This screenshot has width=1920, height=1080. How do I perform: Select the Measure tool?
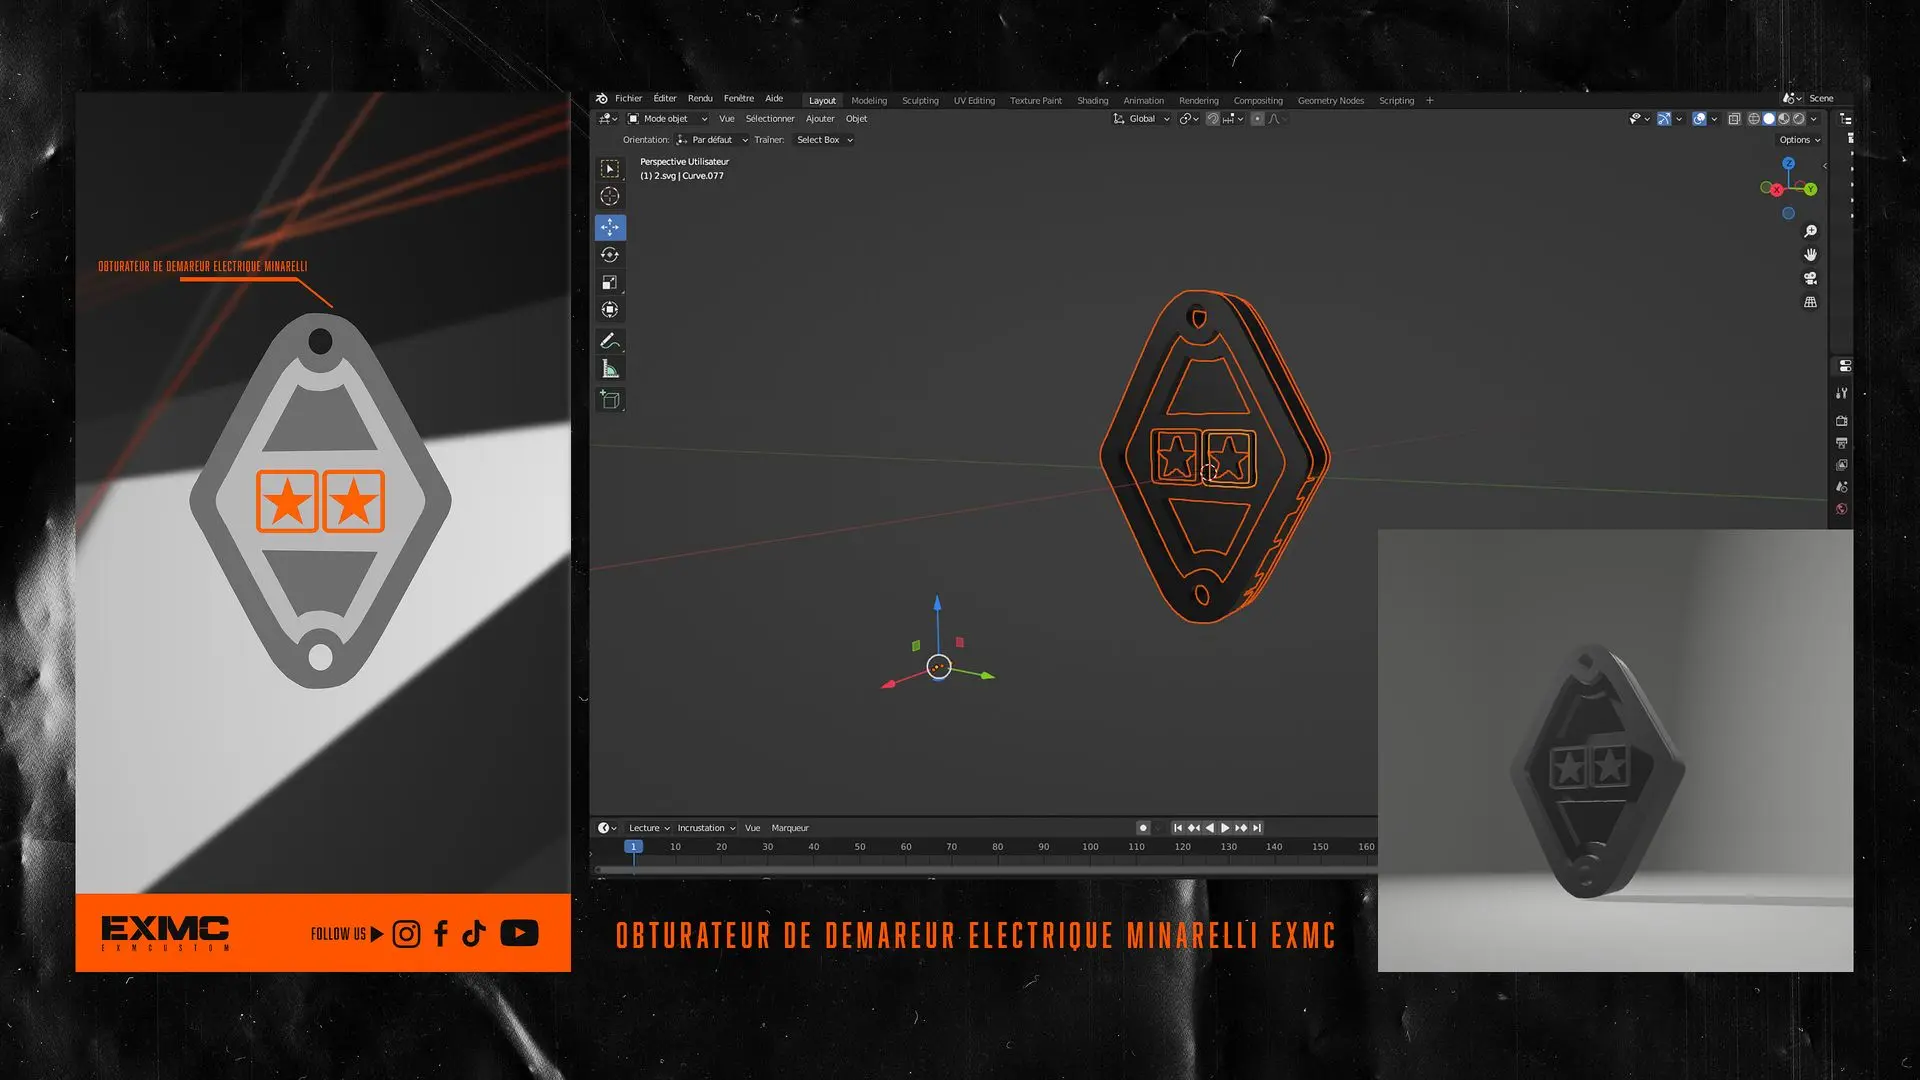(x=610, y=369)
